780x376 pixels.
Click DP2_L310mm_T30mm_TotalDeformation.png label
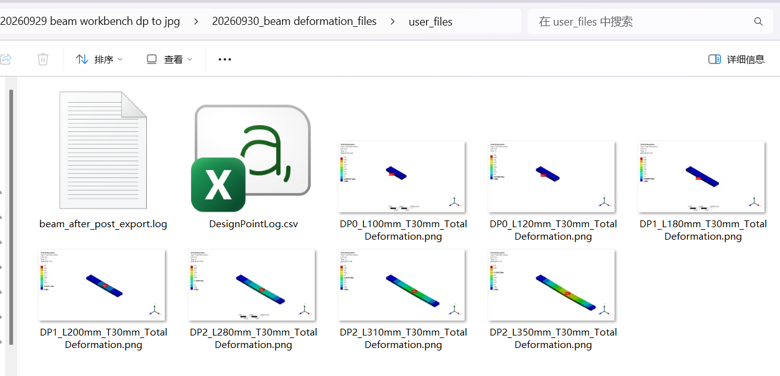(403, 338)
